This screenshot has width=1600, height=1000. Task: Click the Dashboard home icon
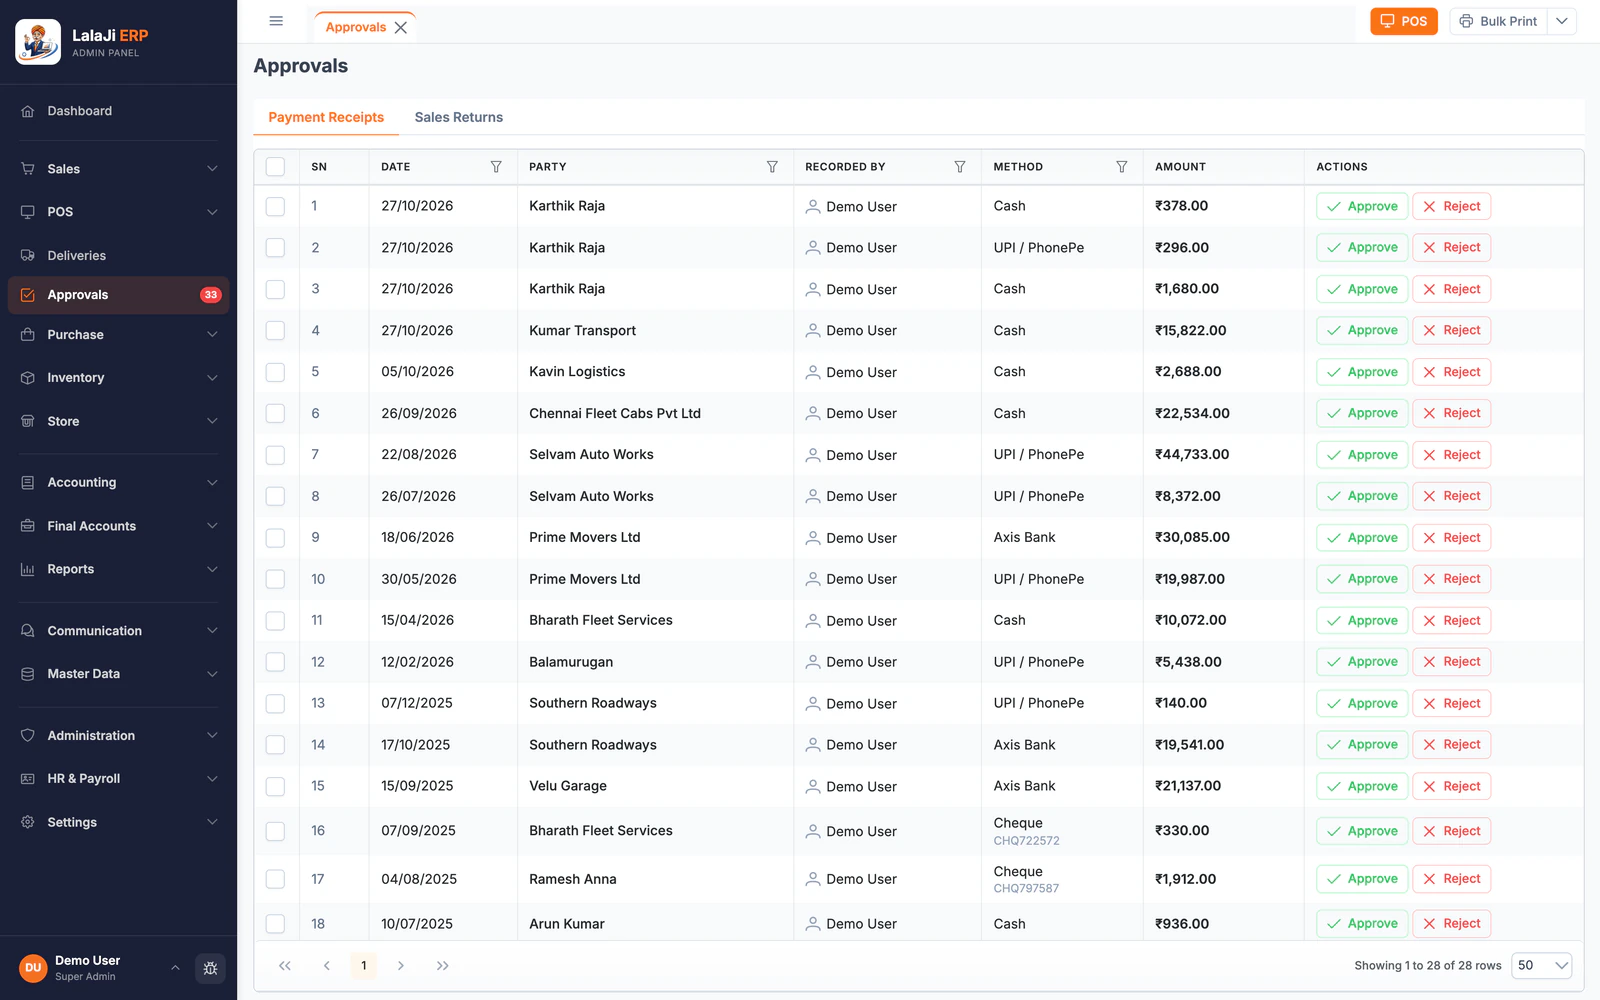(x=28, y=111)
